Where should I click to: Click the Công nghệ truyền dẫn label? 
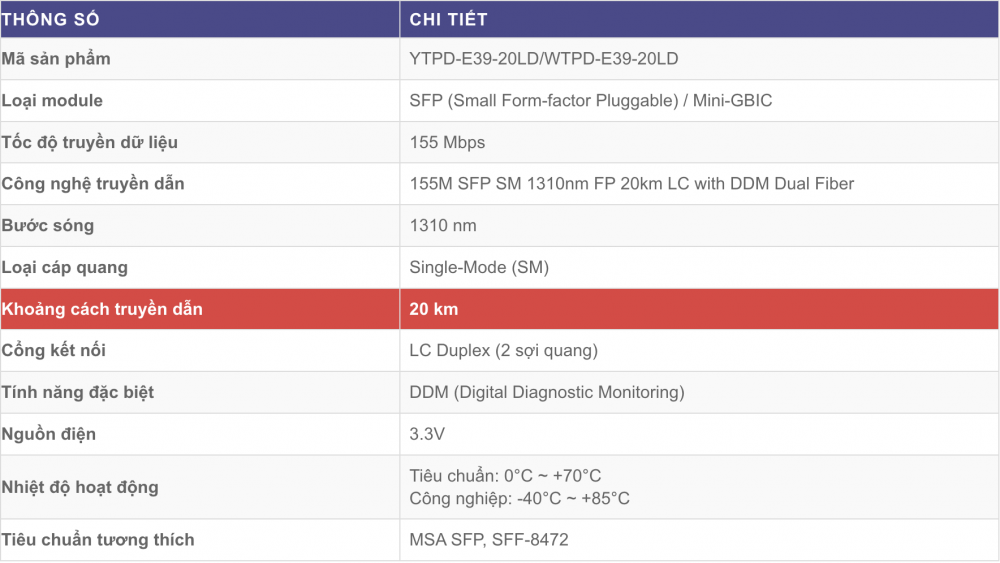coord(92,184)
